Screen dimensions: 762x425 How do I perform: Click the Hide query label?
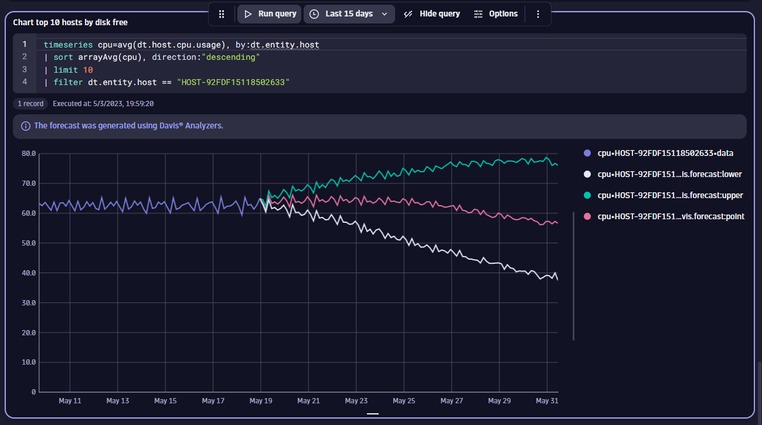[441, 14]
